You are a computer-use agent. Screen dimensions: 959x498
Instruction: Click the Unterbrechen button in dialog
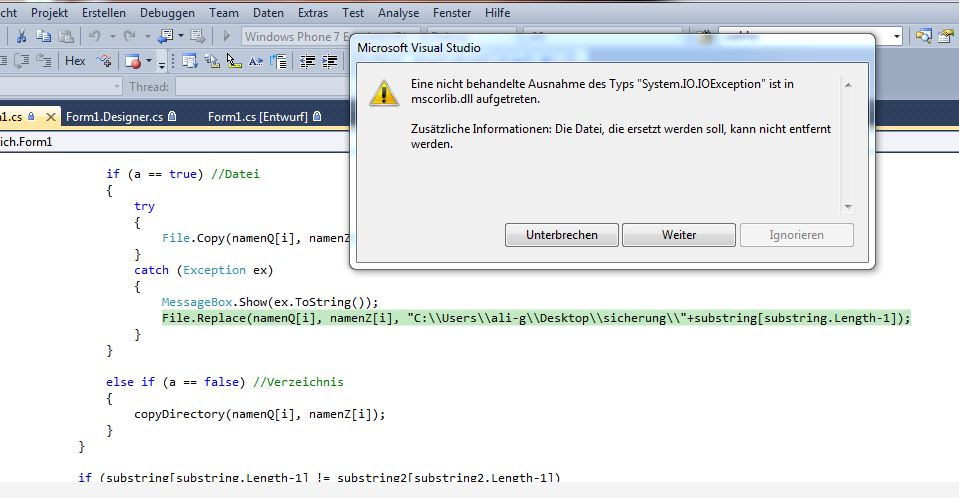561,235
